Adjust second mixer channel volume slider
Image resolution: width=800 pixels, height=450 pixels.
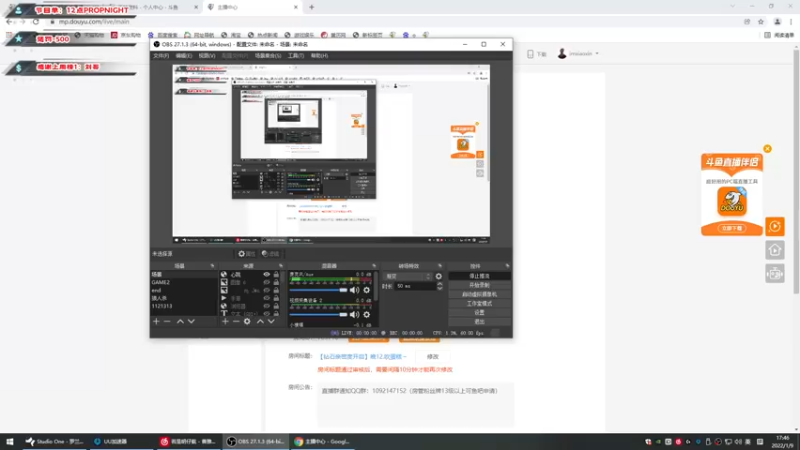tap(319, 314)
